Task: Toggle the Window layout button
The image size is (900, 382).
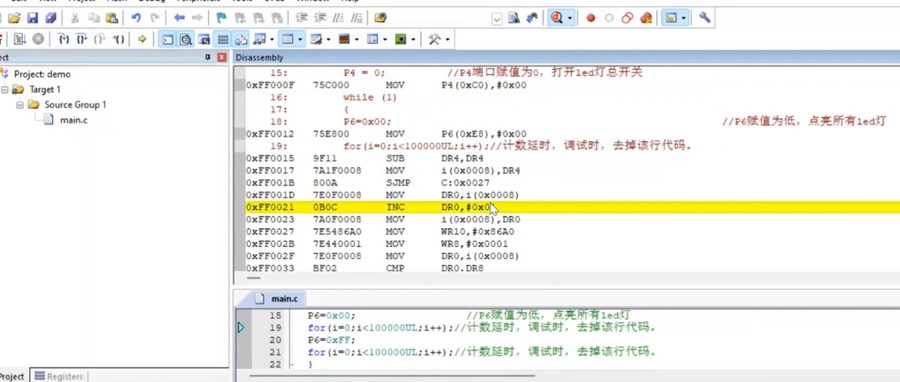Action: pos(670,18)
